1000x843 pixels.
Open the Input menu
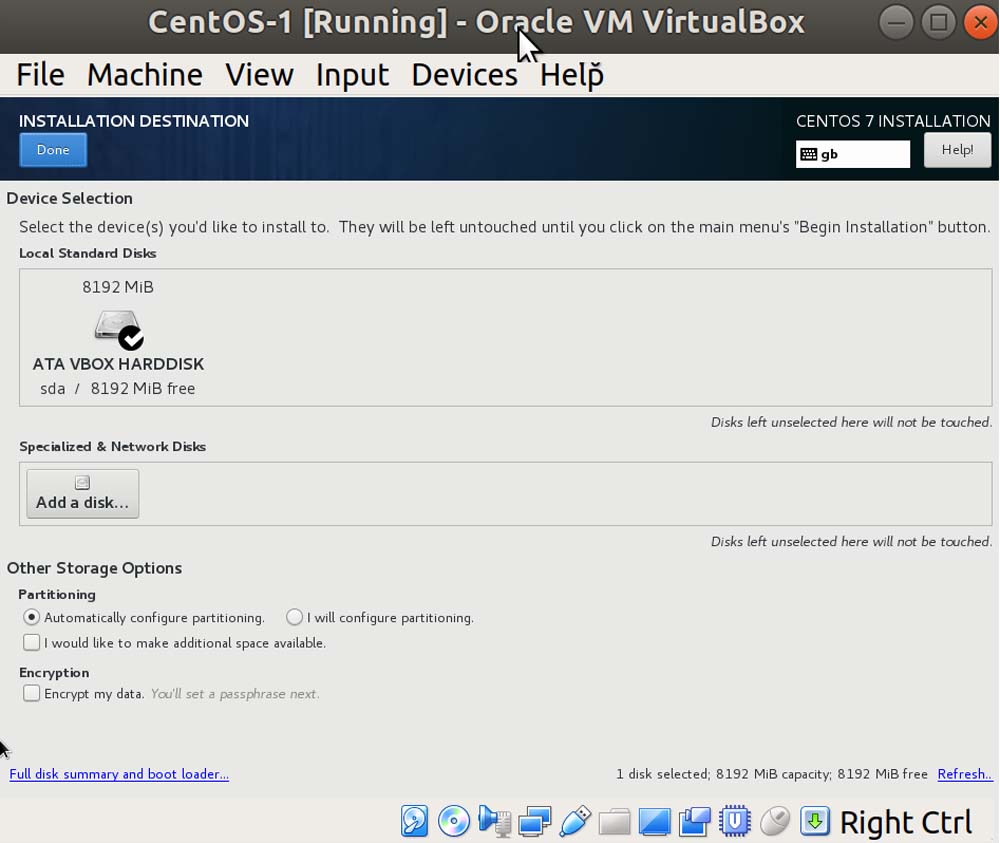point(352,75)
